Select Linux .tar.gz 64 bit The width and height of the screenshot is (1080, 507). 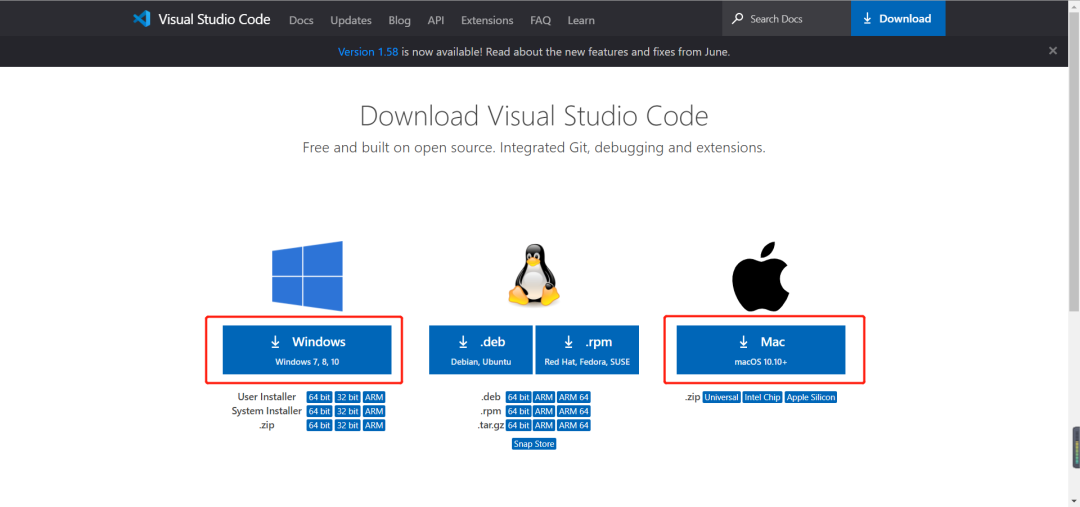(518, 426)
